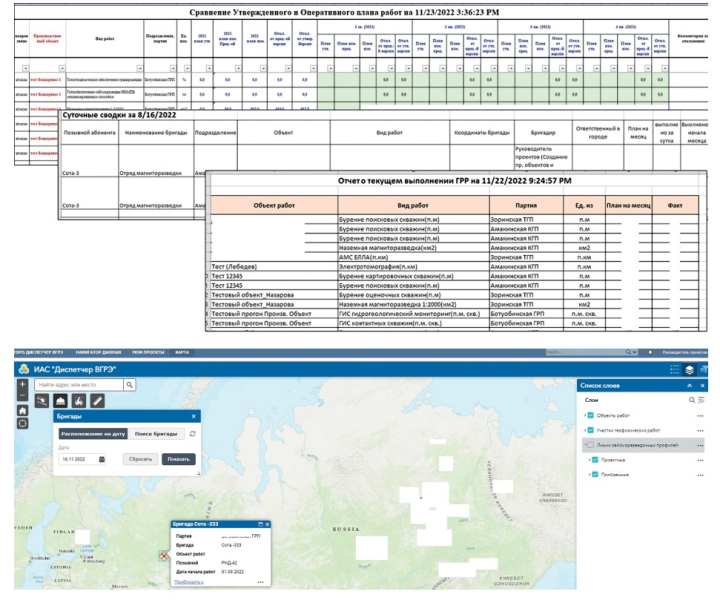Expand the Пройденные sublayer
Image resolution: width=720 pixels, height=600 pixels.
coord(590,474)
